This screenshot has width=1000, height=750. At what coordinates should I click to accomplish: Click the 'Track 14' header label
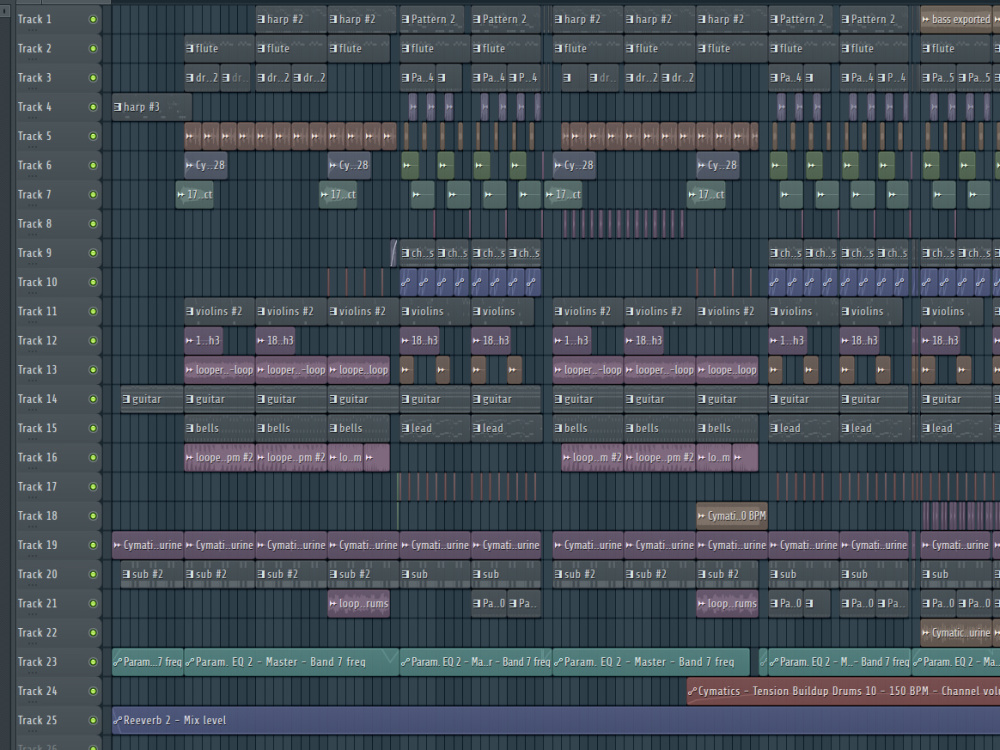pyautogui.click(x=37, y=399)
